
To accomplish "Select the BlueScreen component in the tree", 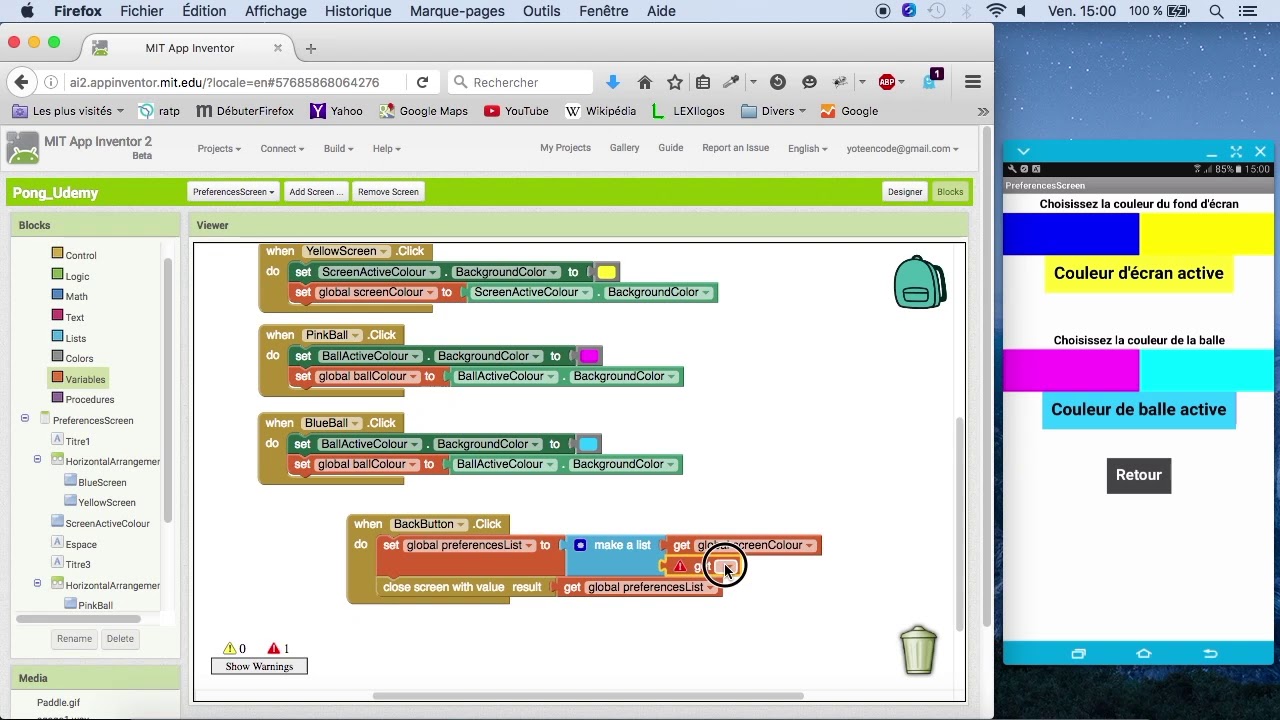I will (102, 482).
